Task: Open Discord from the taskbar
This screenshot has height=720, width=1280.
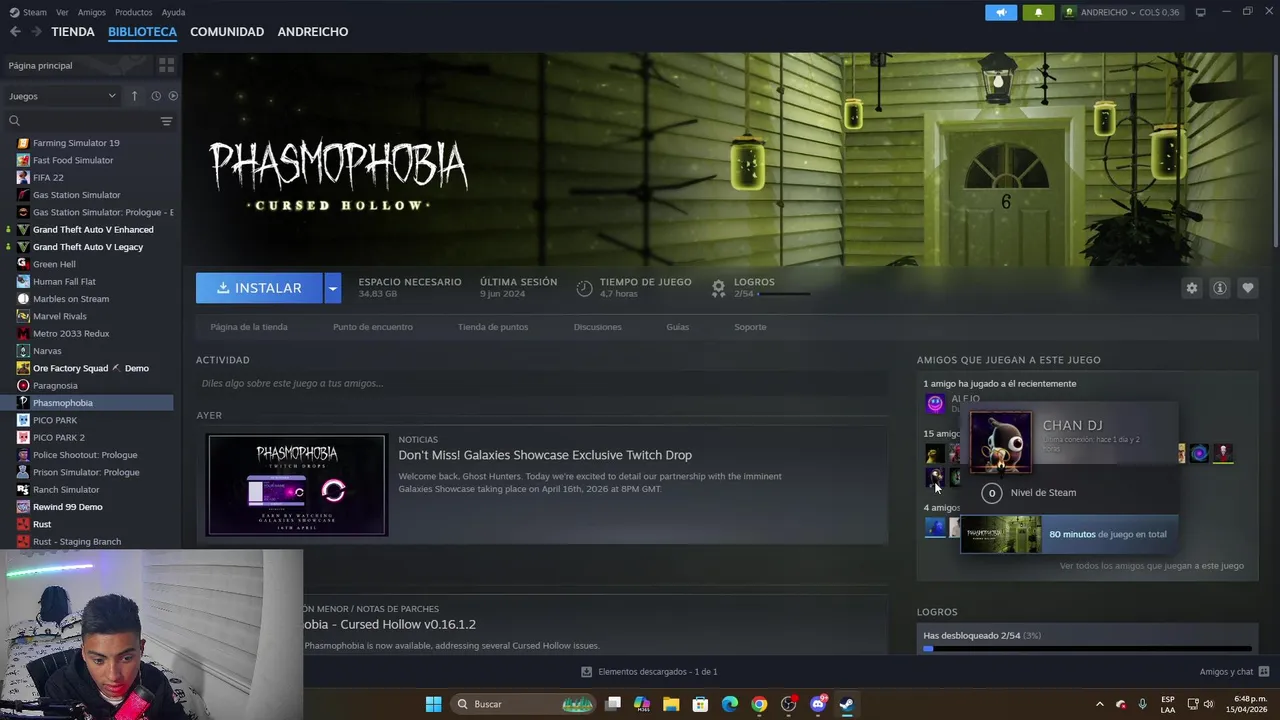Action: [x=818, y=704]
